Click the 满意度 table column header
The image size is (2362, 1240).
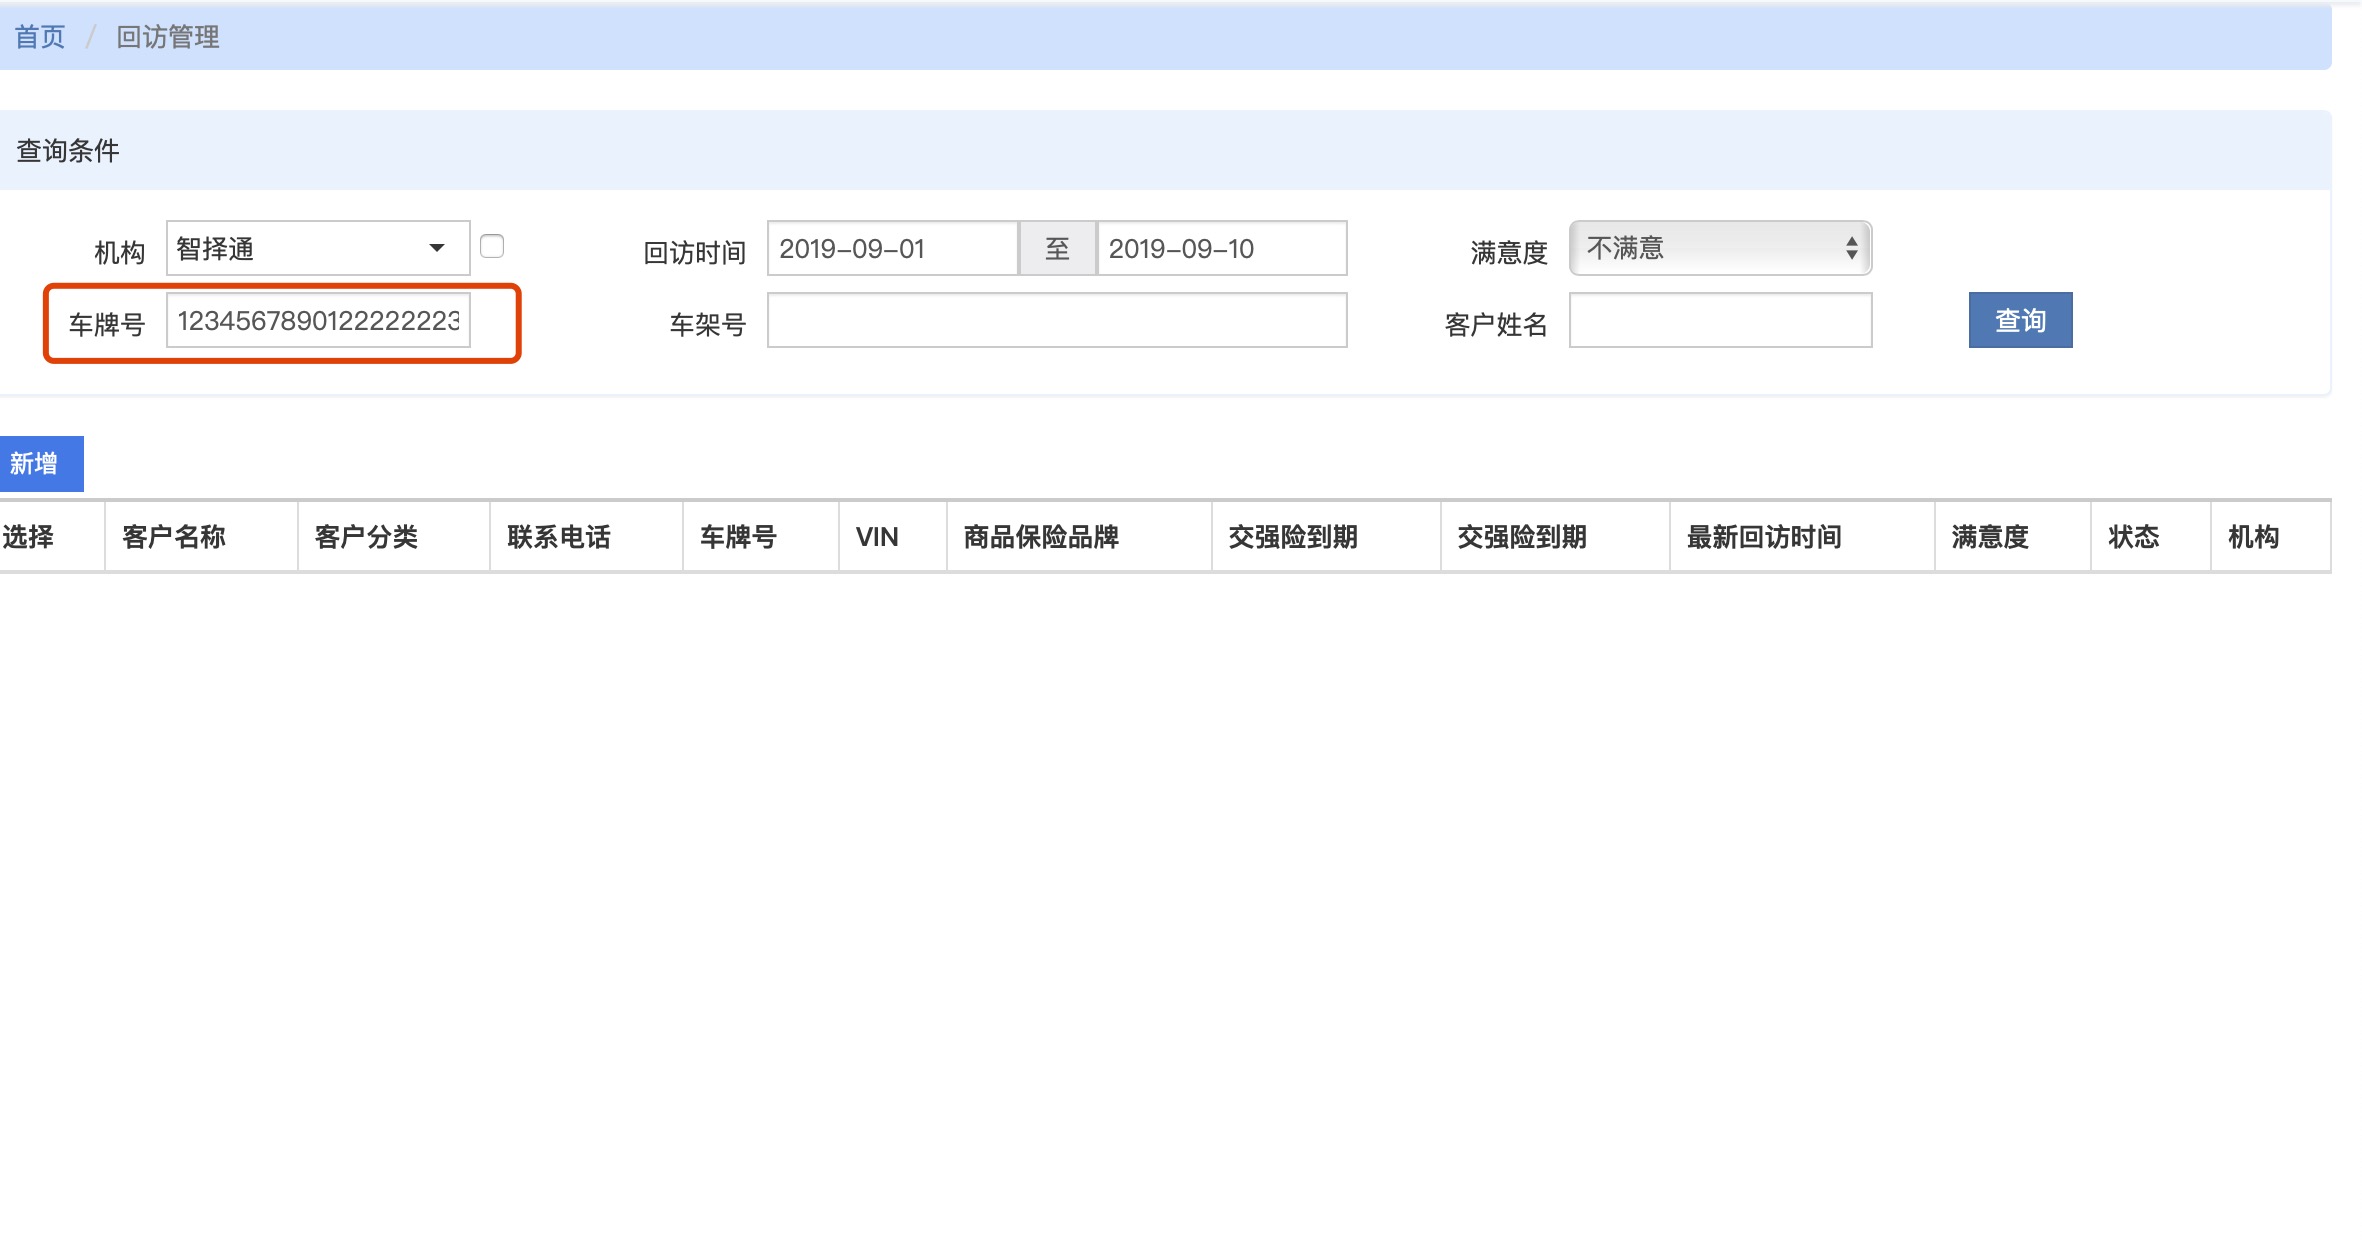click(1990, 537)
